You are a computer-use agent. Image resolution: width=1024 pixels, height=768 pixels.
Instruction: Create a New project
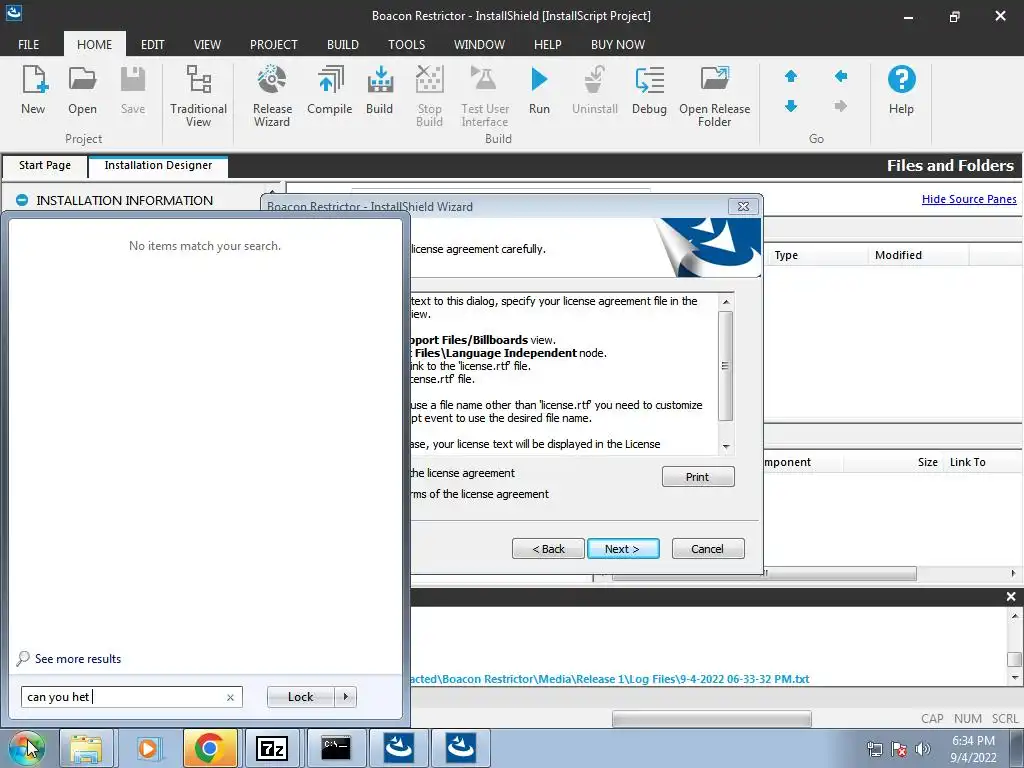click(33, 90)
